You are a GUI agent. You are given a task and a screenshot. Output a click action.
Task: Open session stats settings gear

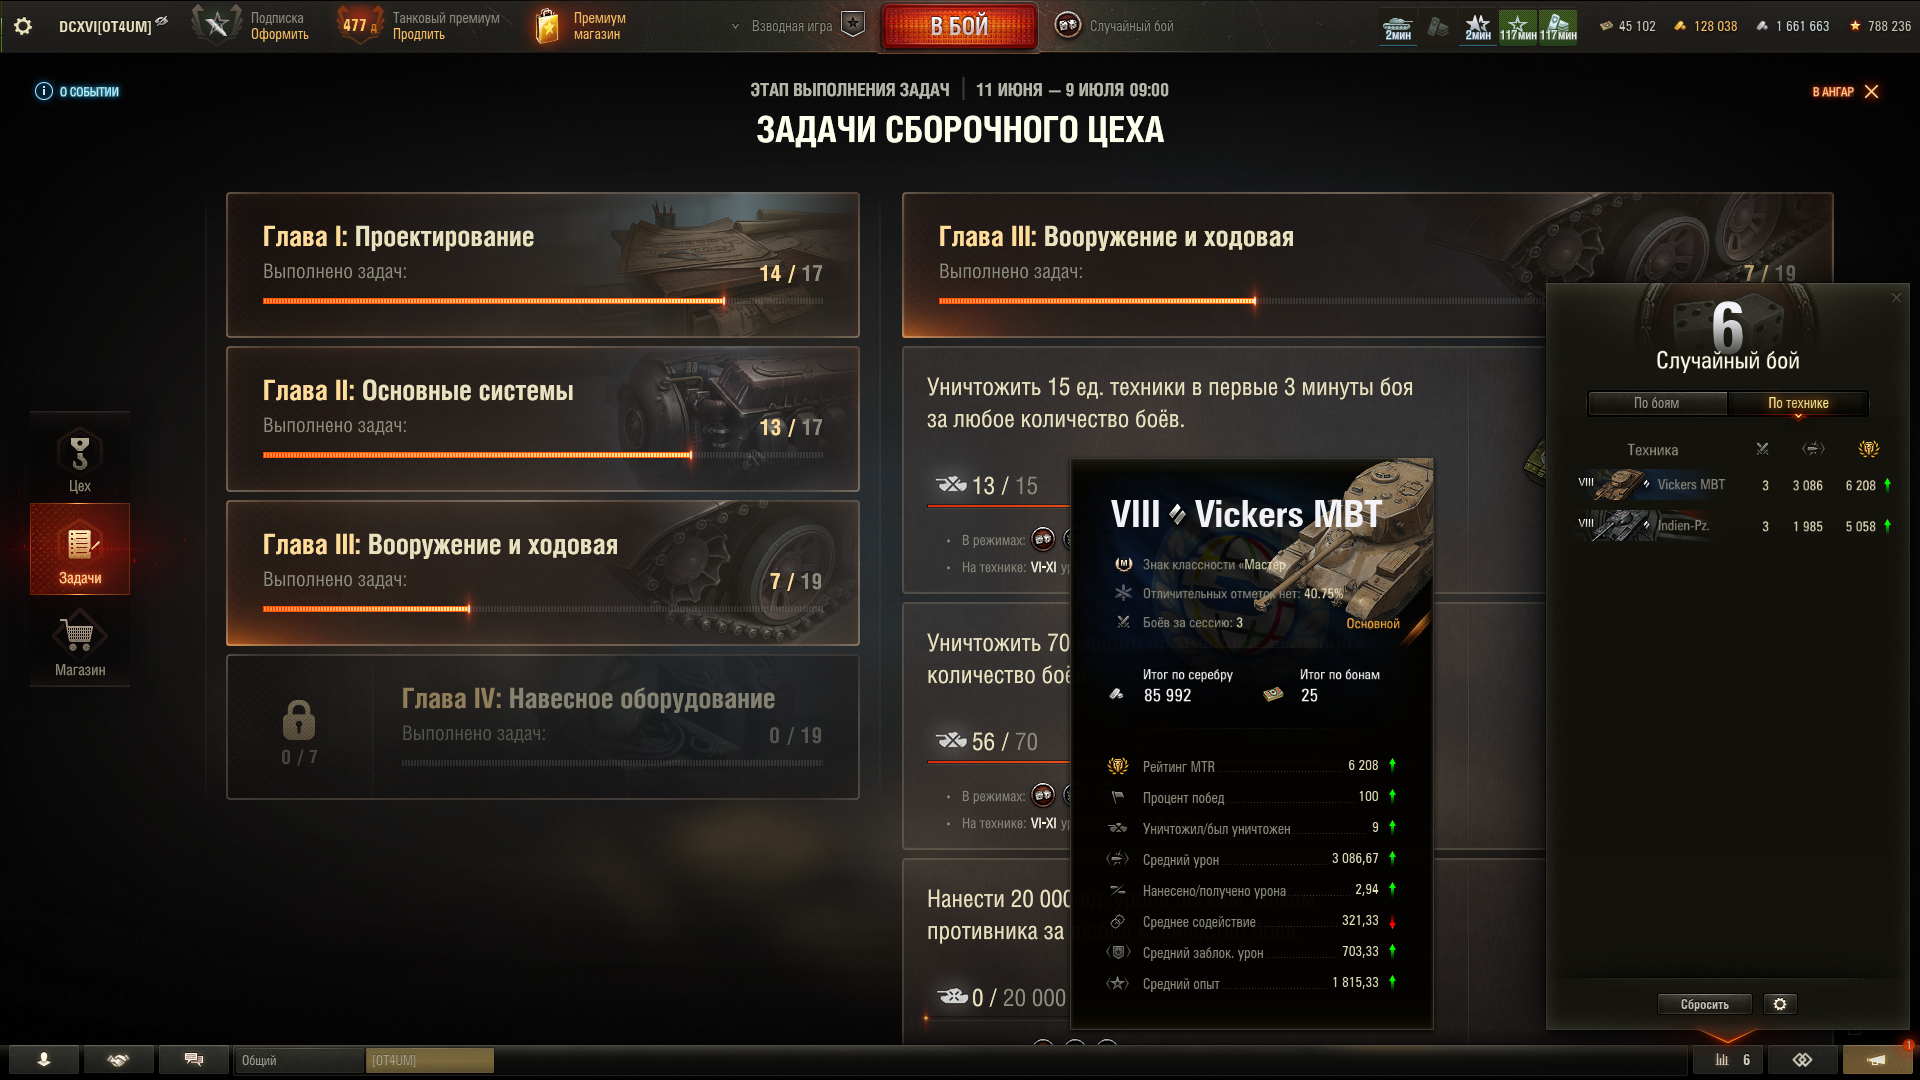coord(1780,1003)
